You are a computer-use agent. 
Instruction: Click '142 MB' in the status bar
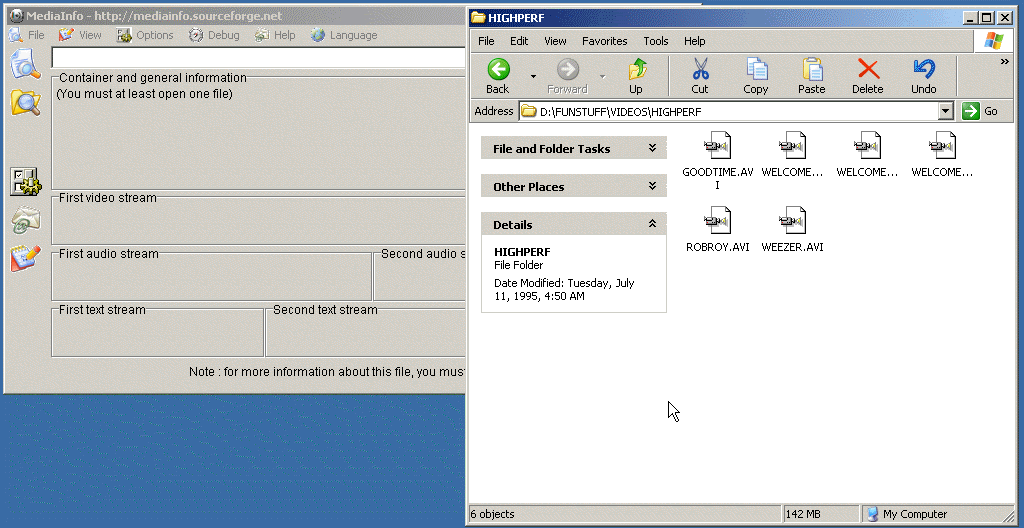(x=803, y=514)
